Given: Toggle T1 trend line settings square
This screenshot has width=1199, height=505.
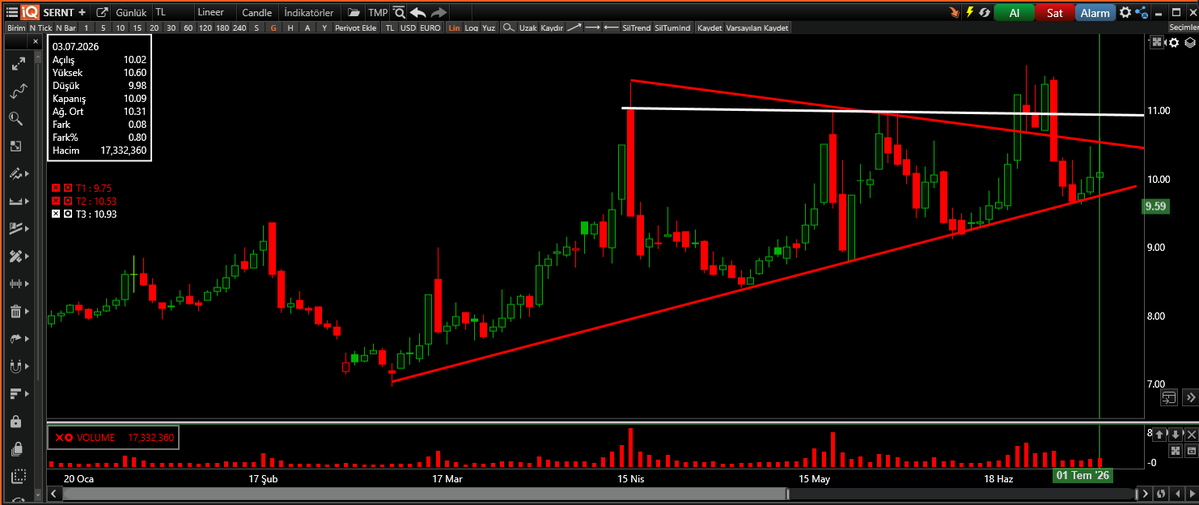Looking at the screenshot, I should click(x=68, y=187).
